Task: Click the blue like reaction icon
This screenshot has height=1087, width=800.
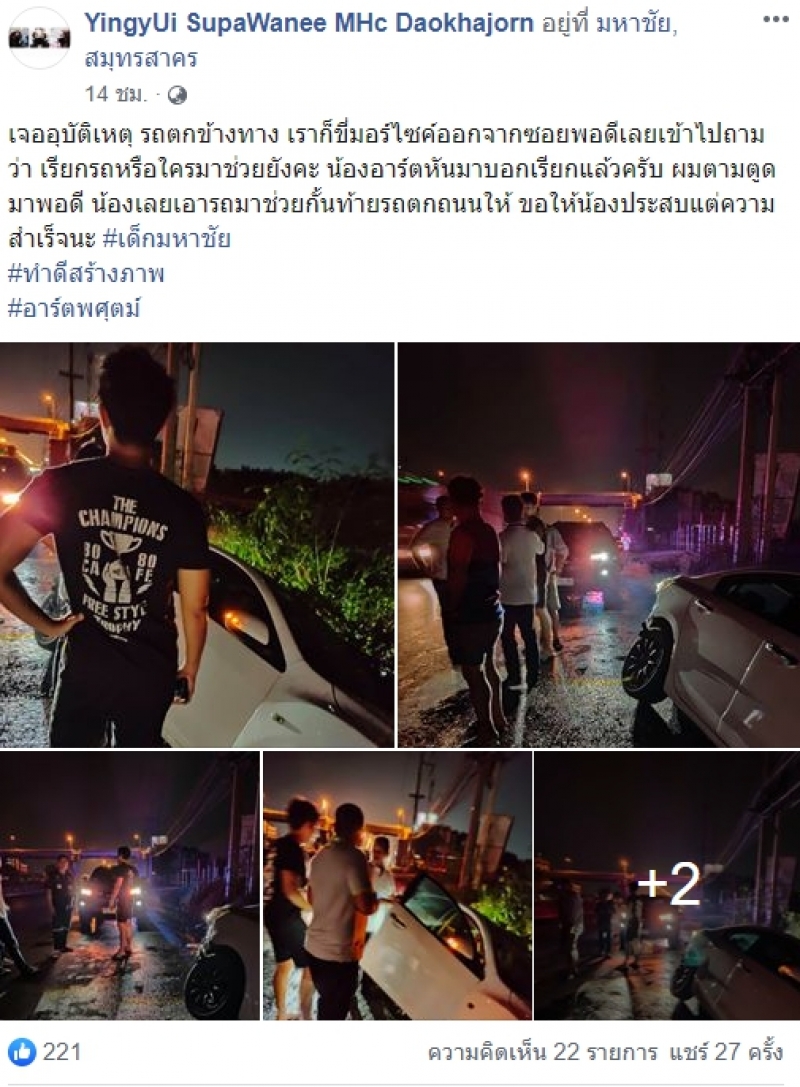Action: tap(23, 1052)
